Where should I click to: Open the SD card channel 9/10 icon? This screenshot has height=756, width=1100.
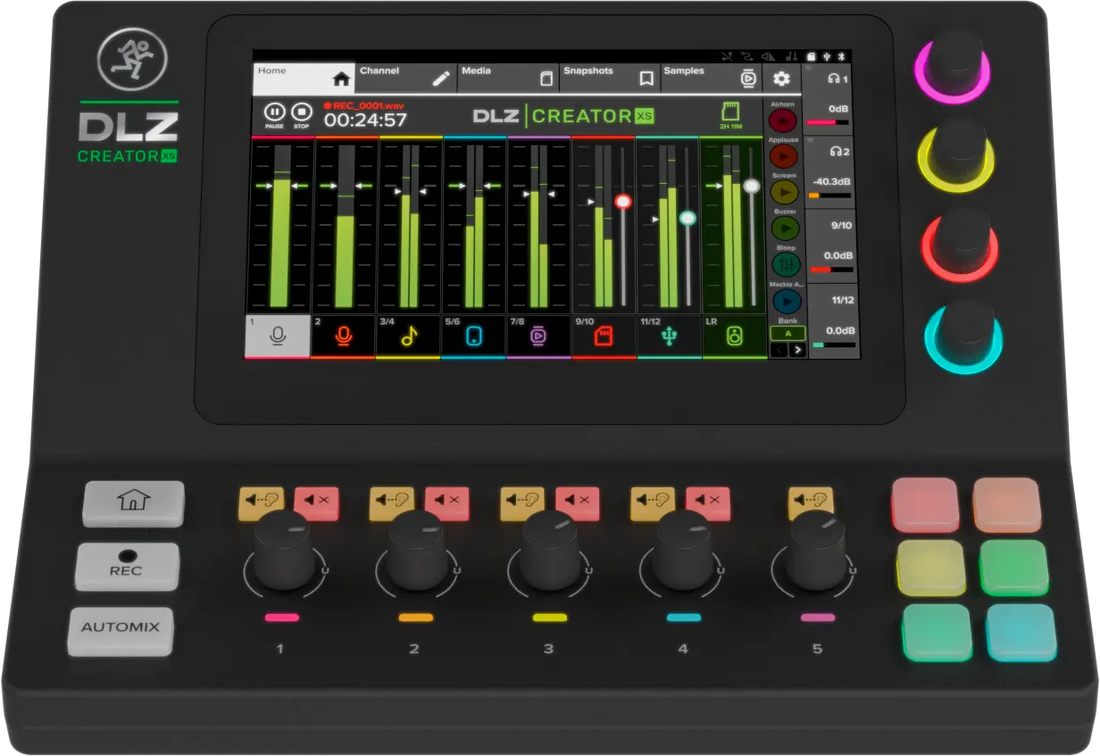pos(602,335)
